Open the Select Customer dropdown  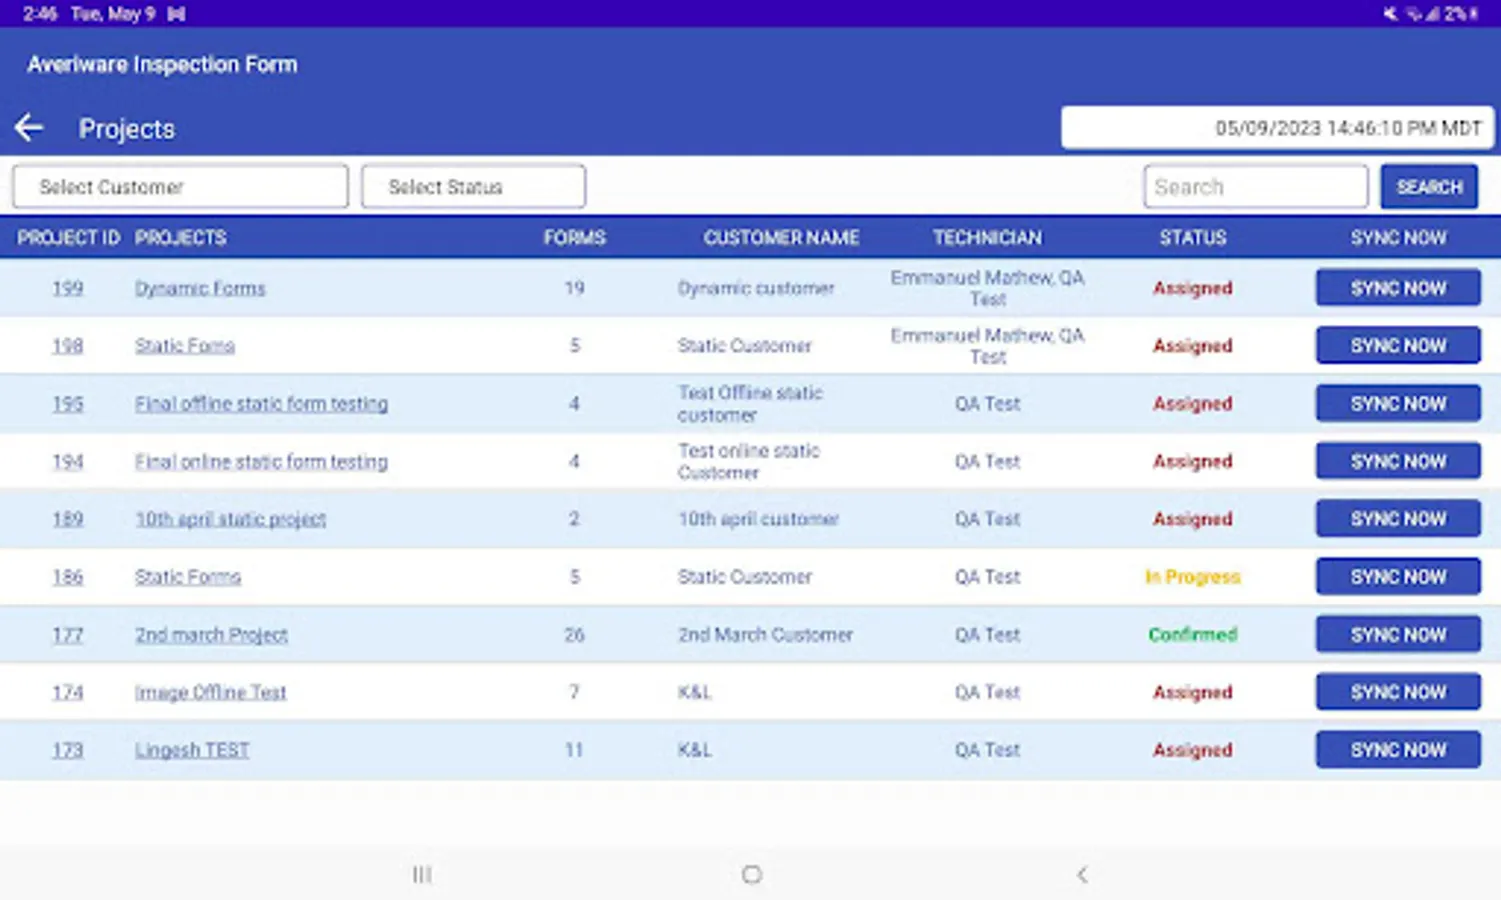(181, 187)
